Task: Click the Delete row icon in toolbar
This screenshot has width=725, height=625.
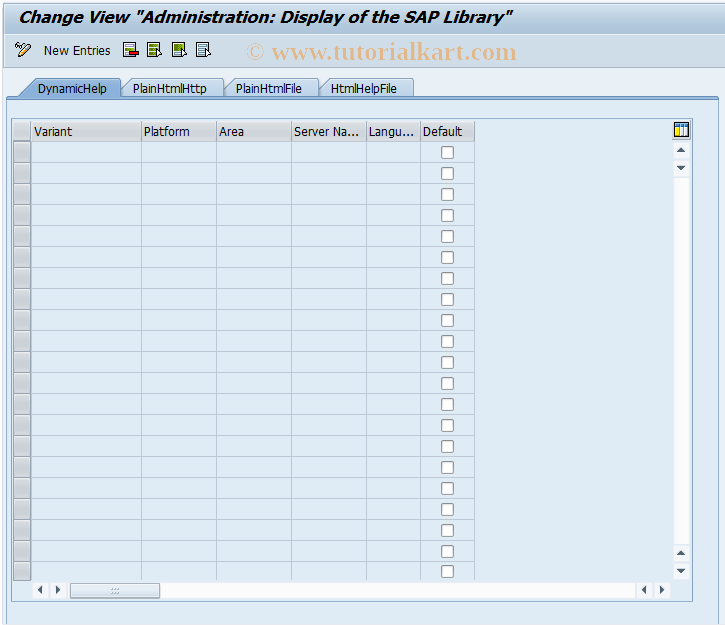Action: (x=130, y=49)
